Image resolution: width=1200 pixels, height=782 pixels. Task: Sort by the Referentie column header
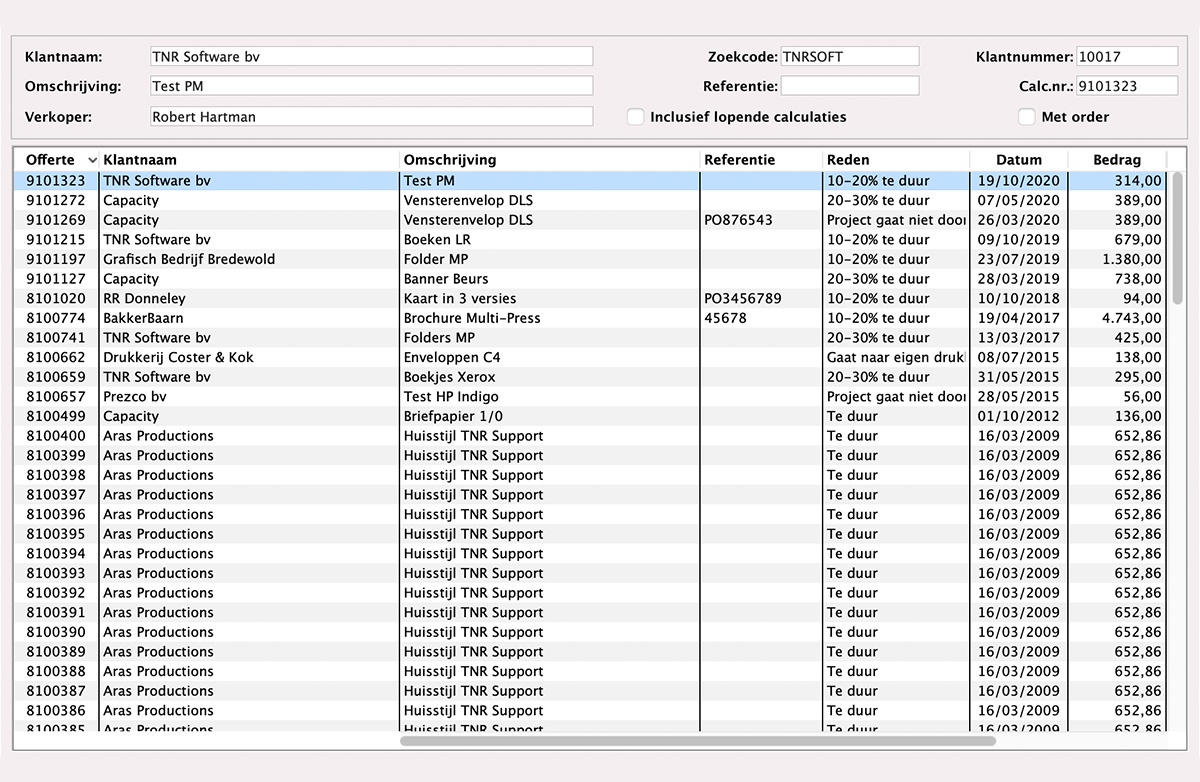pyautogui.click(x=761, y=160)
